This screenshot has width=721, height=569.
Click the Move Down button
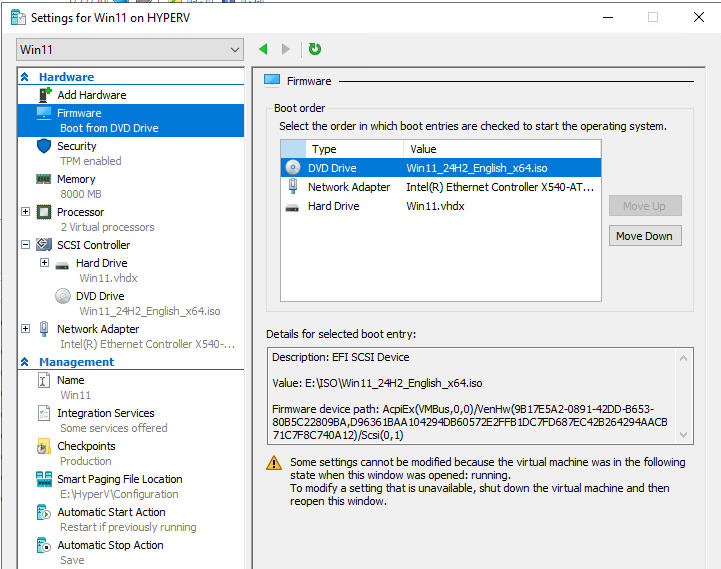(x=645, y=236)
